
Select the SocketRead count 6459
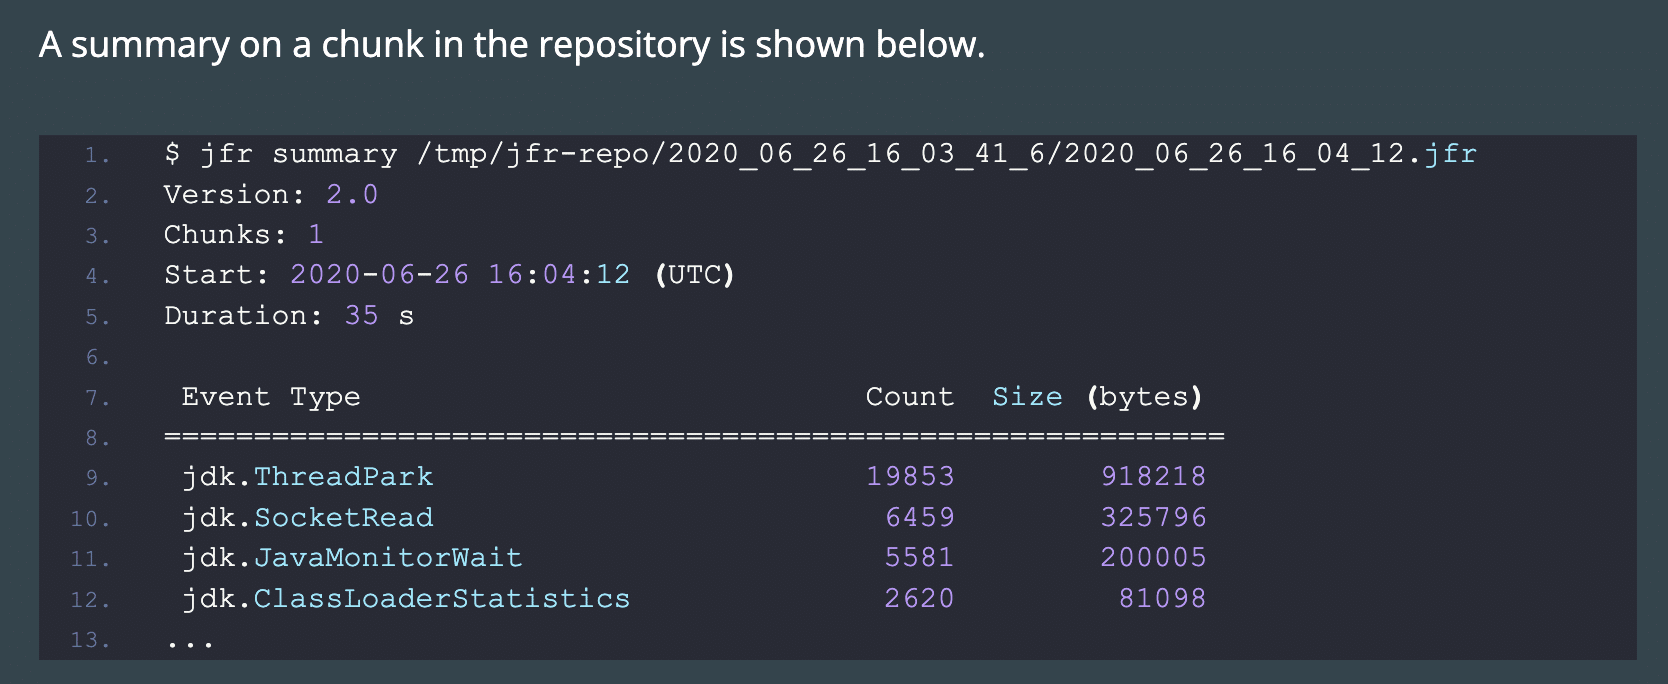pyautogui.click(x=919, y=517)
